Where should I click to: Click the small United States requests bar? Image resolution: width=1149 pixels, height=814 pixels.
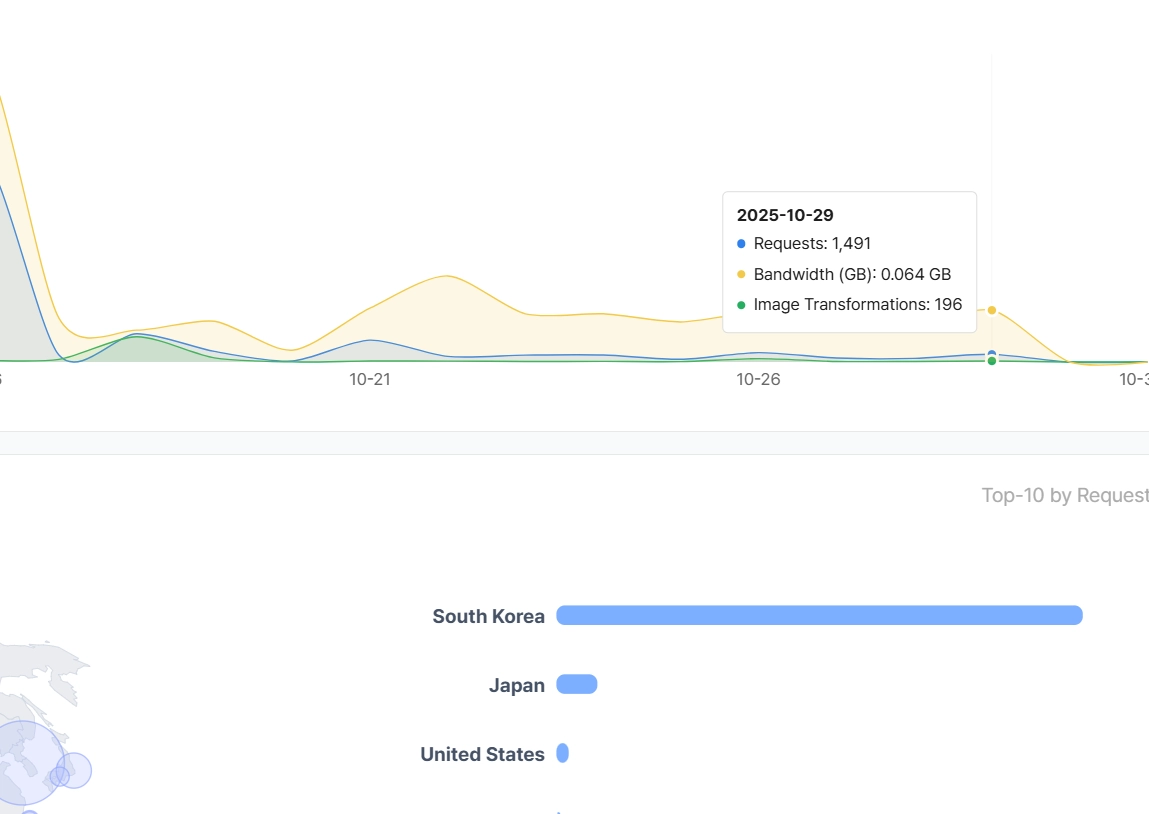pos(562,753)
